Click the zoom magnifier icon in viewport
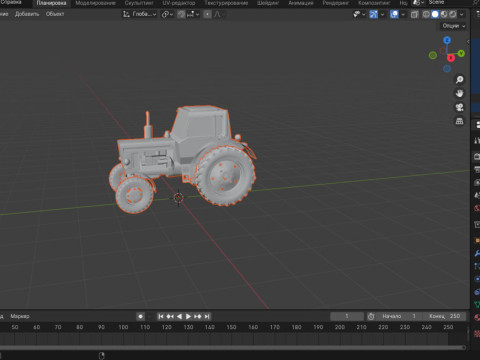The height and width of the screenshot is (360, 480). pos(460,79)
